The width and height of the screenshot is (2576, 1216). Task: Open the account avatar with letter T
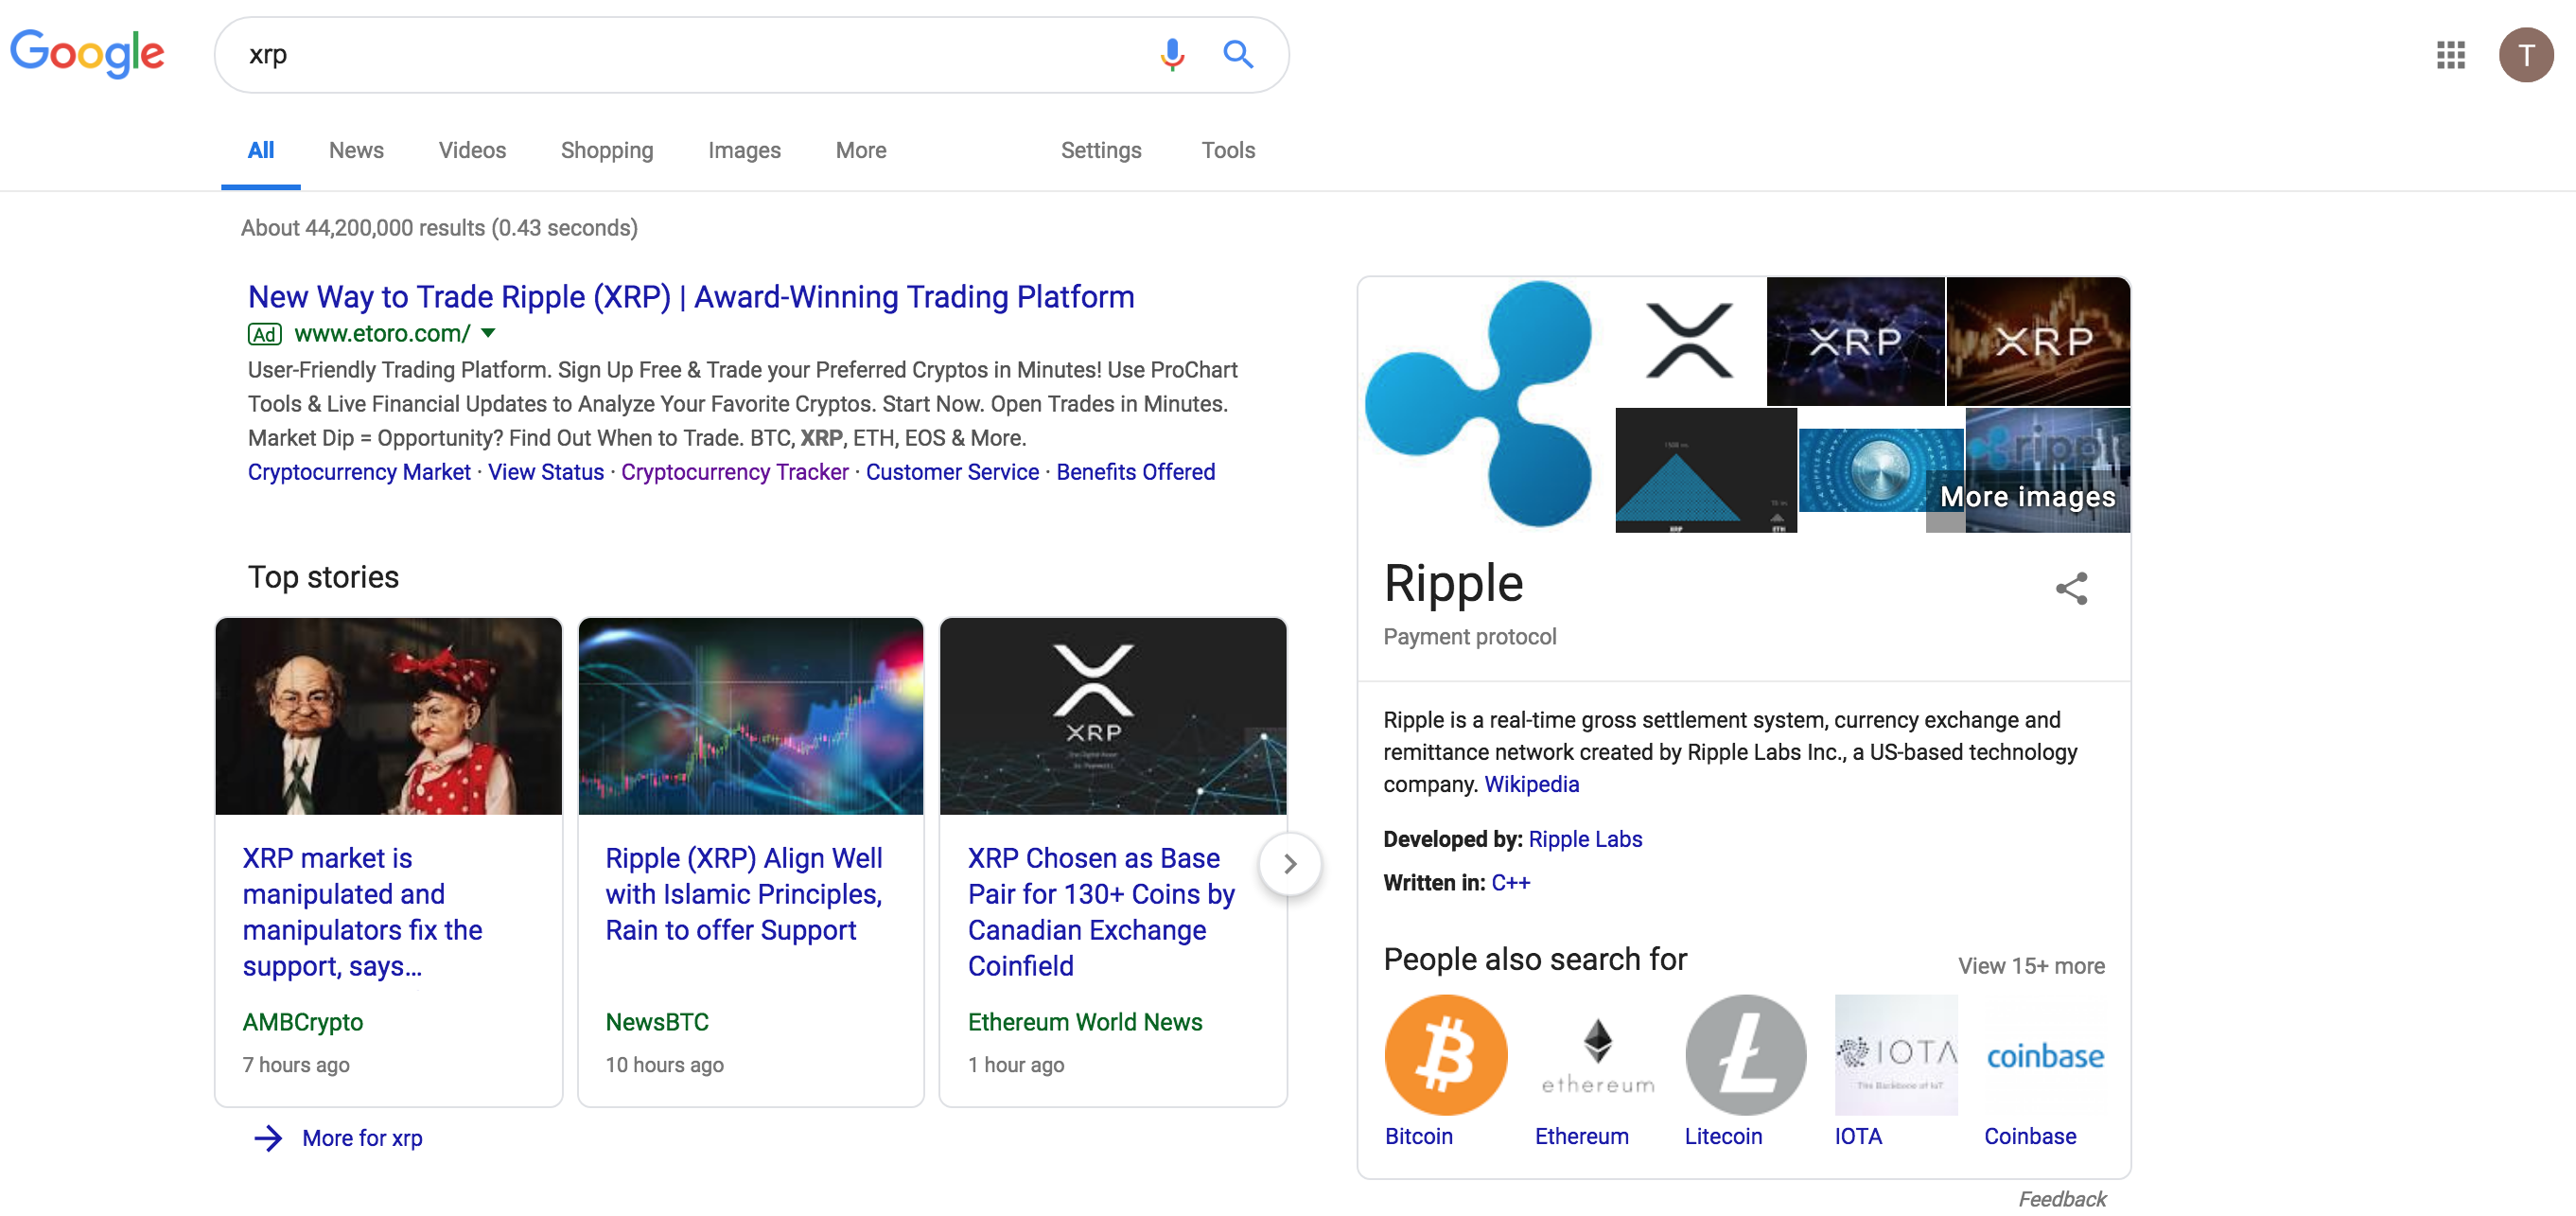[2525, 55]
